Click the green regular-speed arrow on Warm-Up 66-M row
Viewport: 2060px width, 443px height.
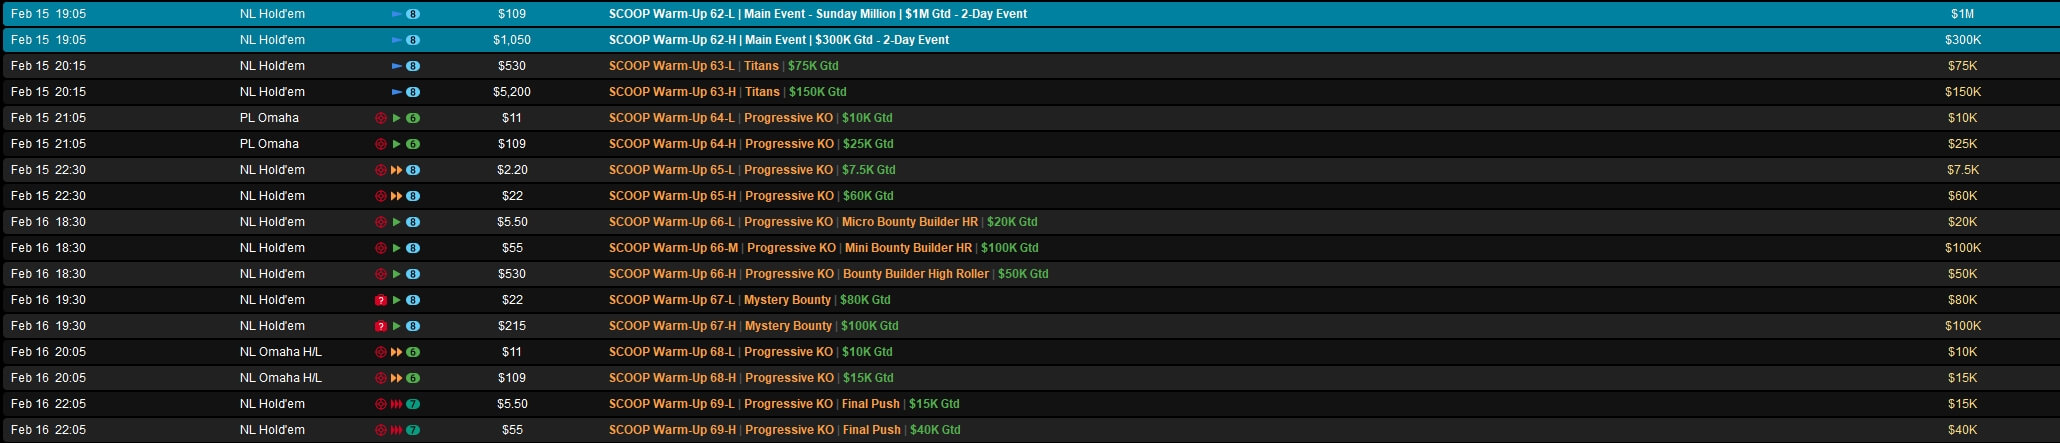pyautogui.click(x=396, y=248)
